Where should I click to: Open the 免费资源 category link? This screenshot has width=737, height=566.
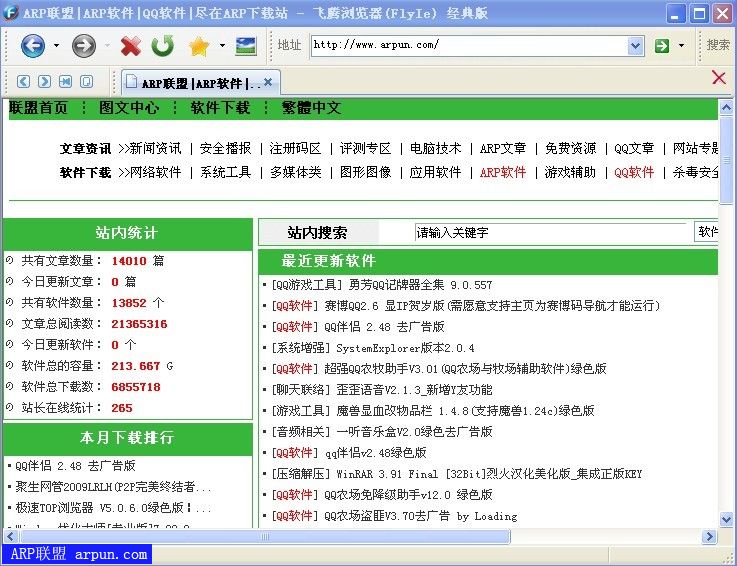click(571, 149)
